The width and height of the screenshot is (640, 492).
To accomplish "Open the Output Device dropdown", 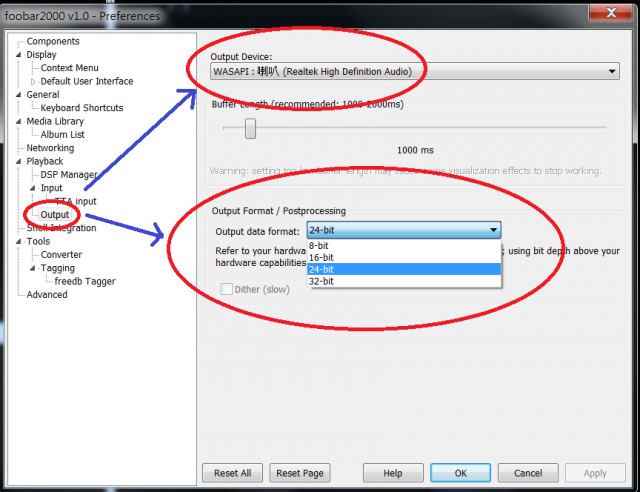I will coord(415,71).
